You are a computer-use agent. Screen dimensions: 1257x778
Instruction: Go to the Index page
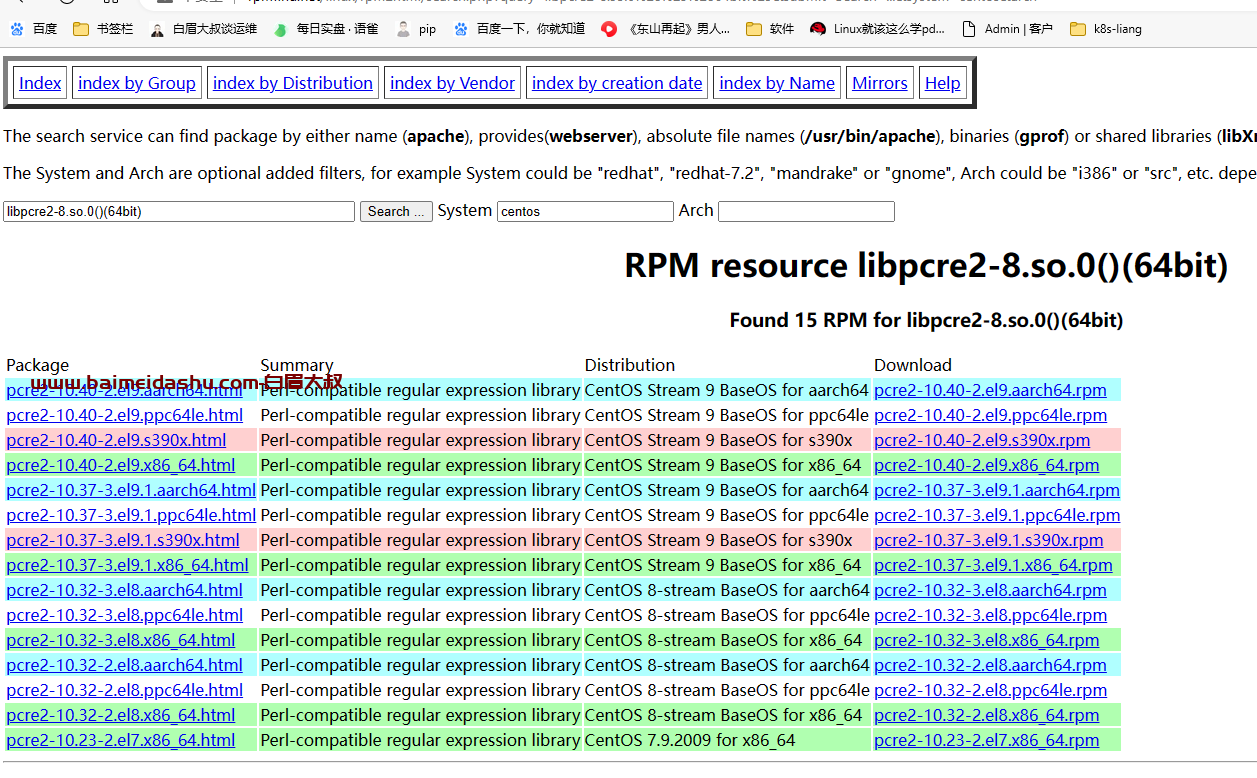[x=40, y=83]
